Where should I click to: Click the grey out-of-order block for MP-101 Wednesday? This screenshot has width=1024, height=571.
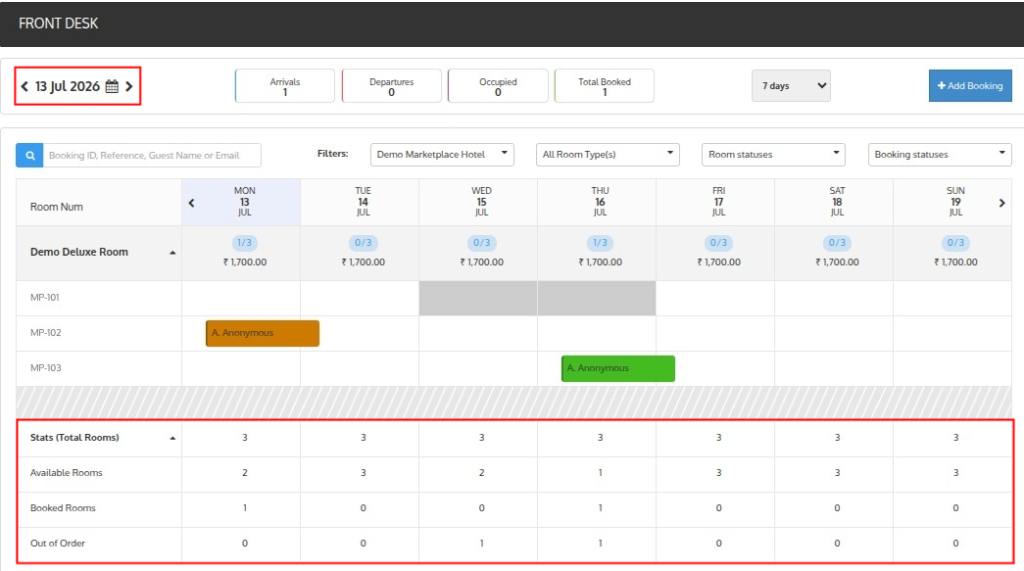point(478,299)
